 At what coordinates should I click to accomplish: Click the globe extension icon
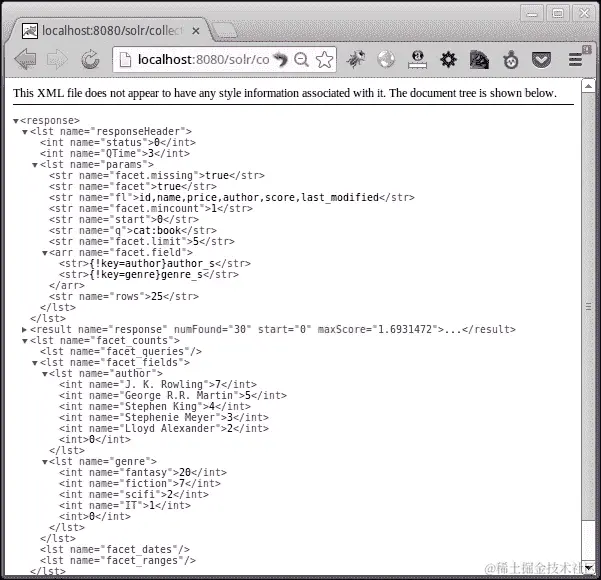tap(386, 59)
